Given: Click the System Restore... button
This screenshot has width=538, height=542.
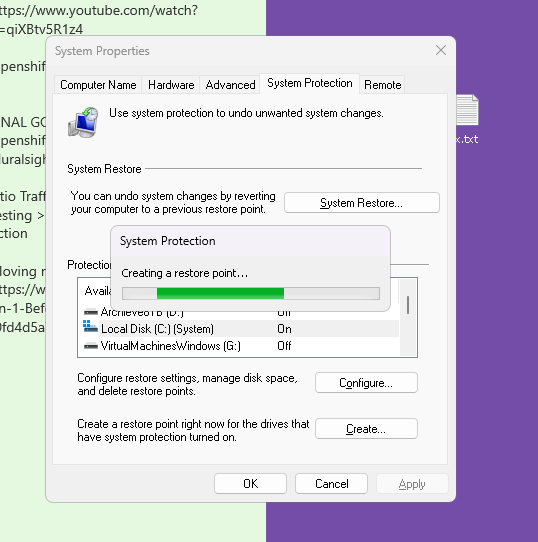Looking at the screenshot, I should pyautogui.click(x=362, y=203).
